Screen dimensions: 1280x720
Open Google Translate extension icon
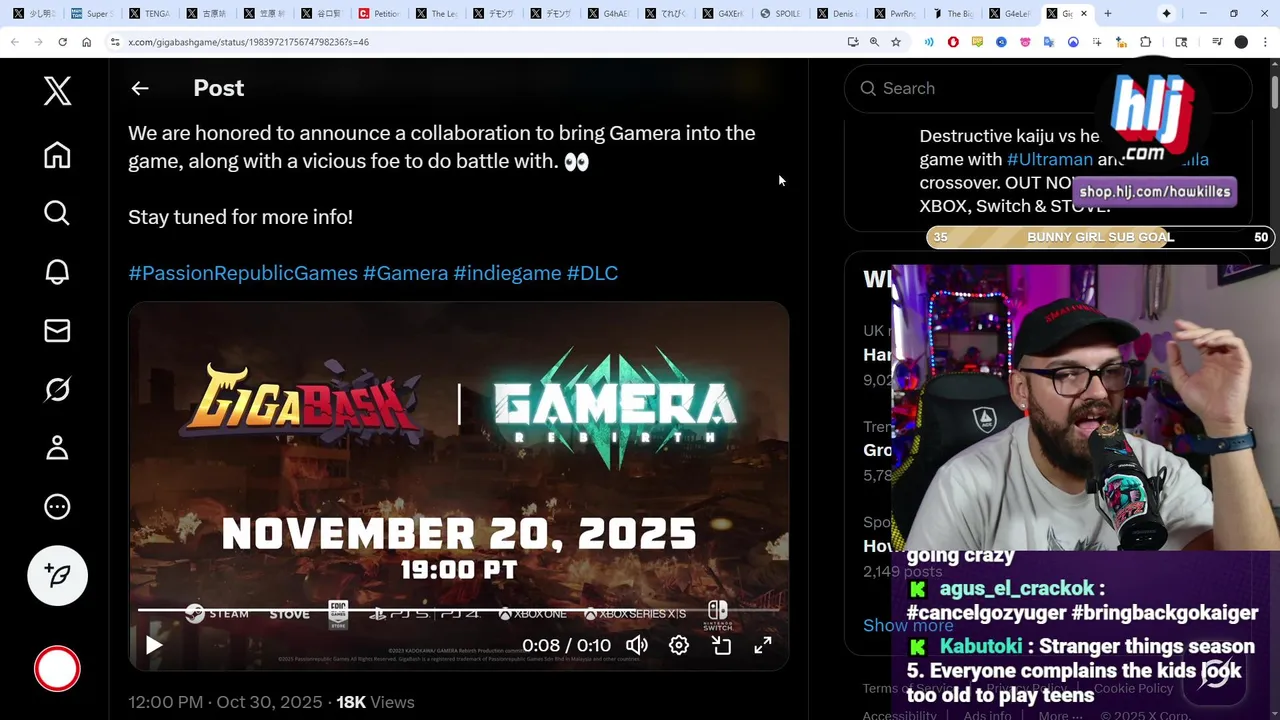click(1049, 42)
